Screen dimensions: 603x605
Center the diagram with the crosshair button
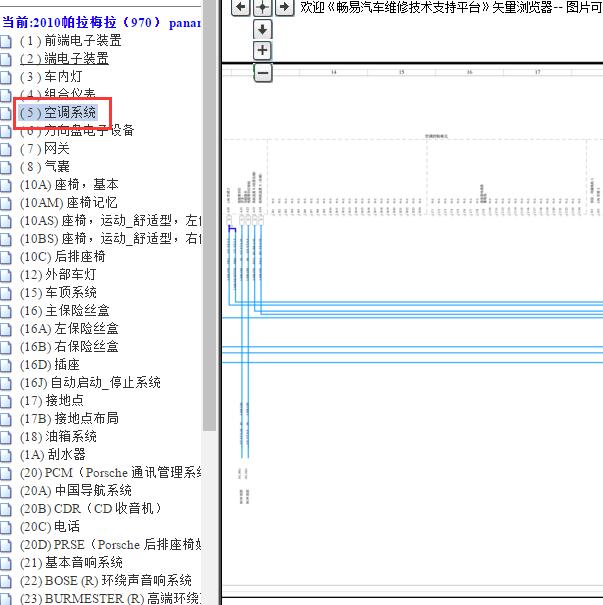click(x=262, y=7)
